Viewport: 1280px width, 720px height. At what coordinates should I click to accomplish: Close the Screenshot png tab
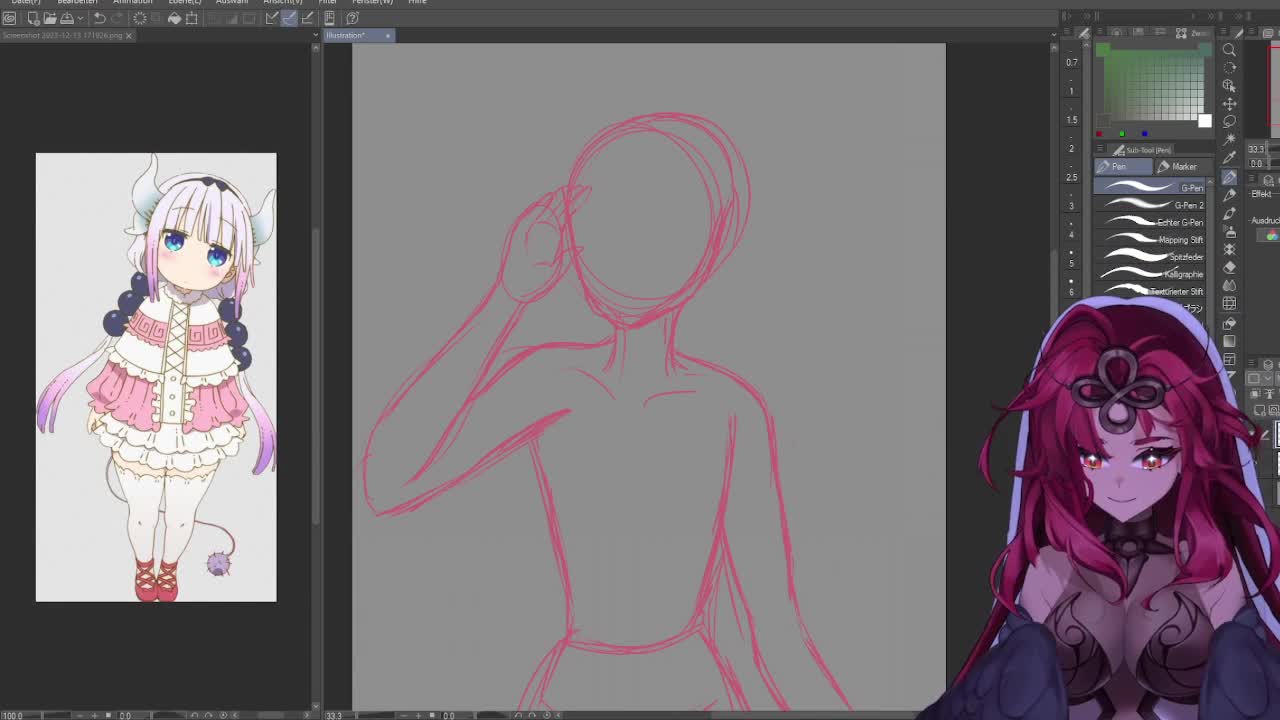coord(129,36)
